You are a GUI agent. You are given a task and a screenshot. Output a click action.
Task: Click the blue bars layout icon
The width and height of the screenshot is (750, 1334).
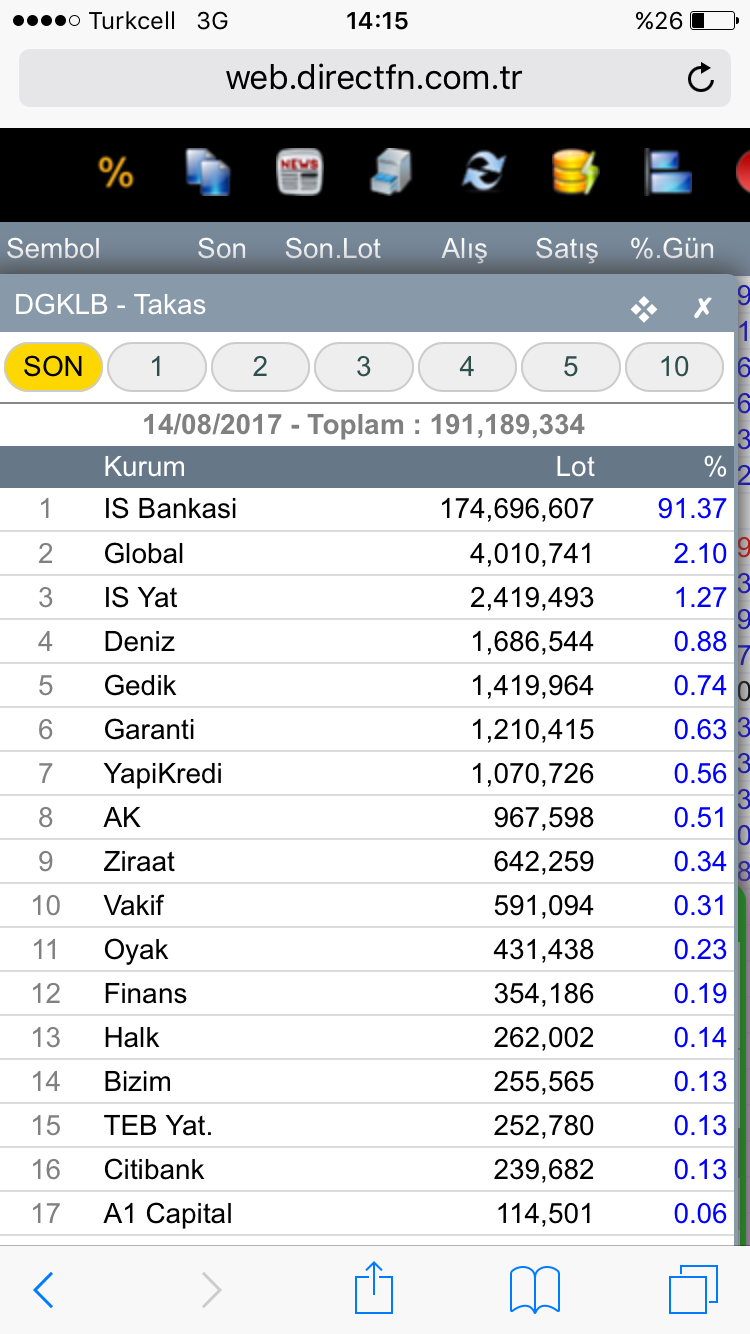668,172
